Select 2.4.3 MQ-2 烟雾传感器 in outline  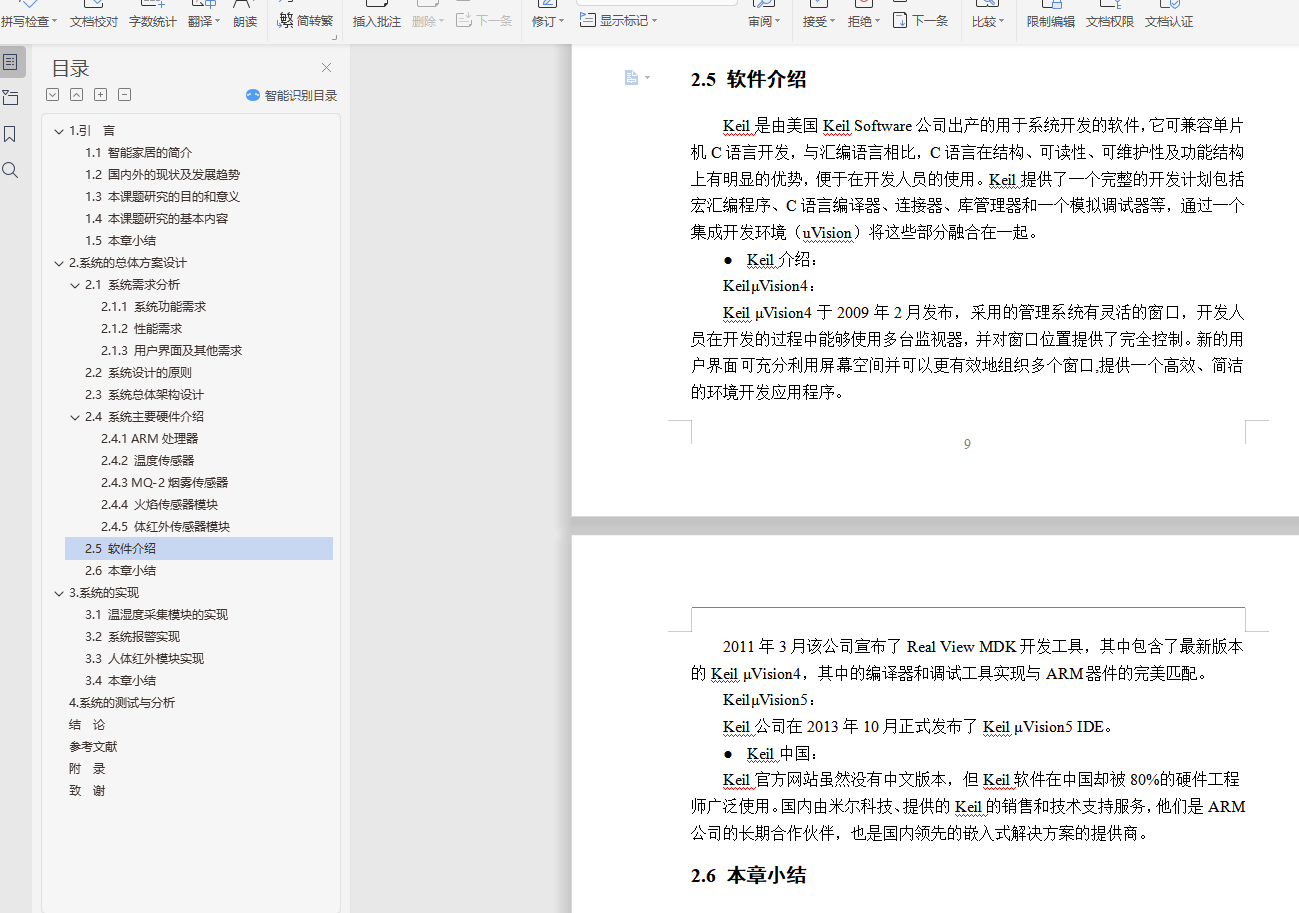(165, 483)
